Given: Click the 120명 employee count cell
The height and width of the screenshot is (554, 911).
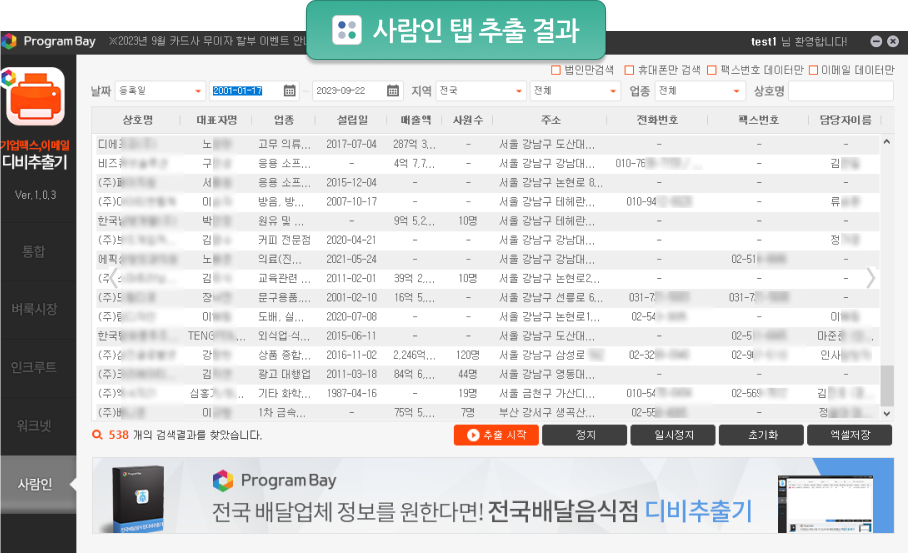Looking at the screenshot, I should click(x=468, y=355).
